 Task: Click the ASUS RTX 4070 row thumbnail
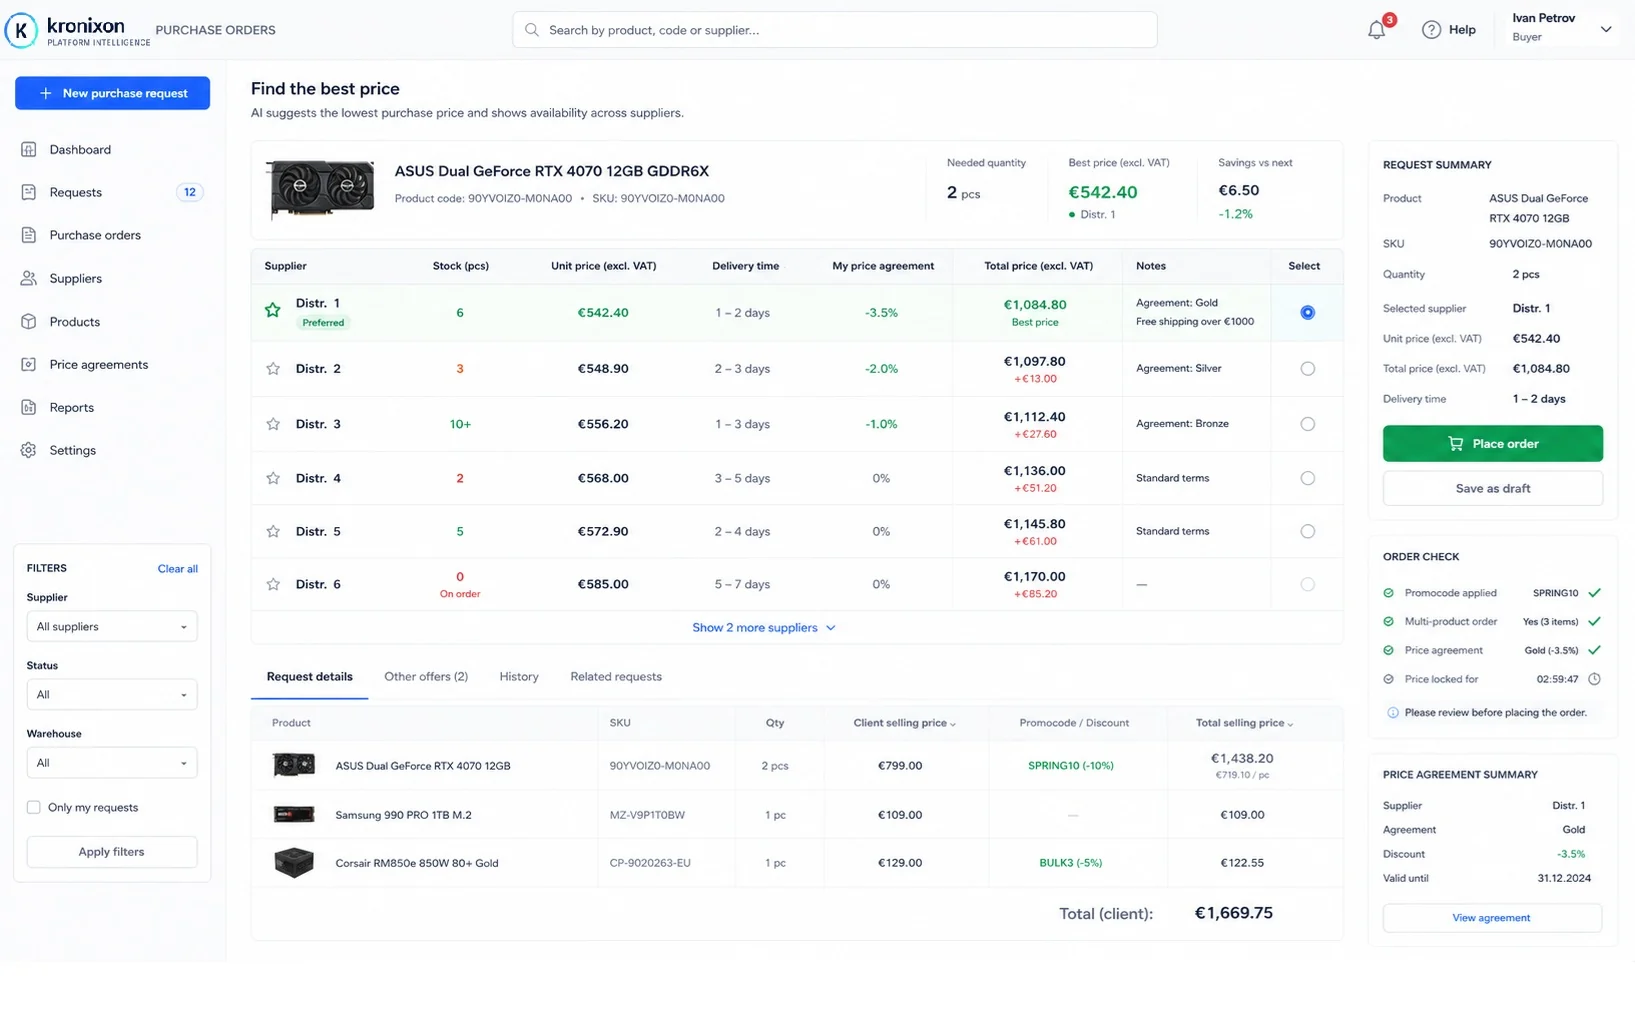click(294, 765)
